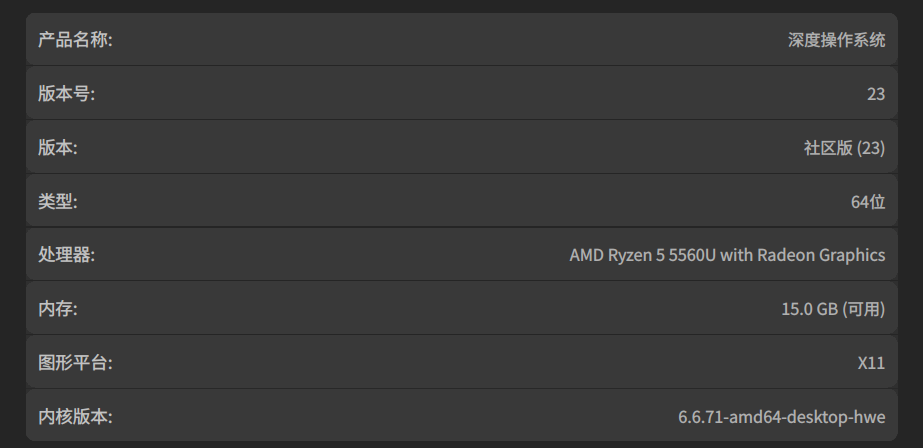The image size is (923, 448).
Task: Select the 6.6.71-amd64-desktop-hwe kernel version text
Action: [781, 417]
